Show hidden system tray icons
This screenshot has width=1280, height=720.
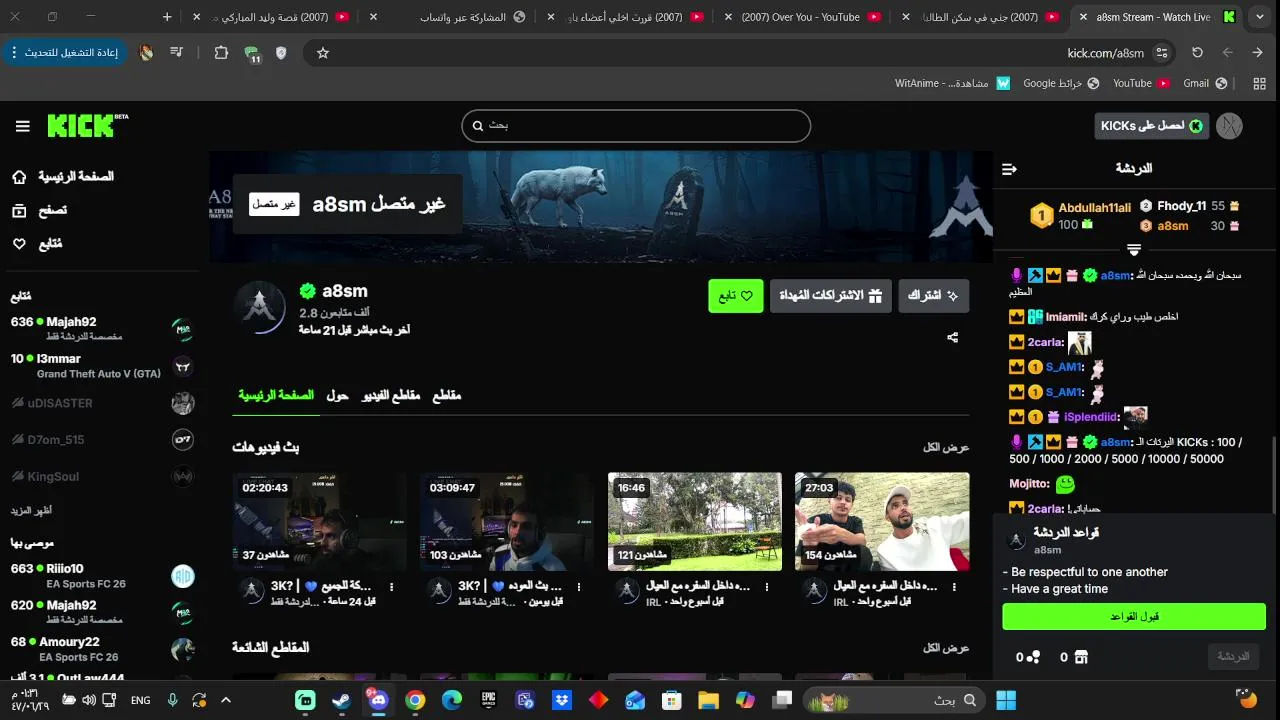[225, 700]
